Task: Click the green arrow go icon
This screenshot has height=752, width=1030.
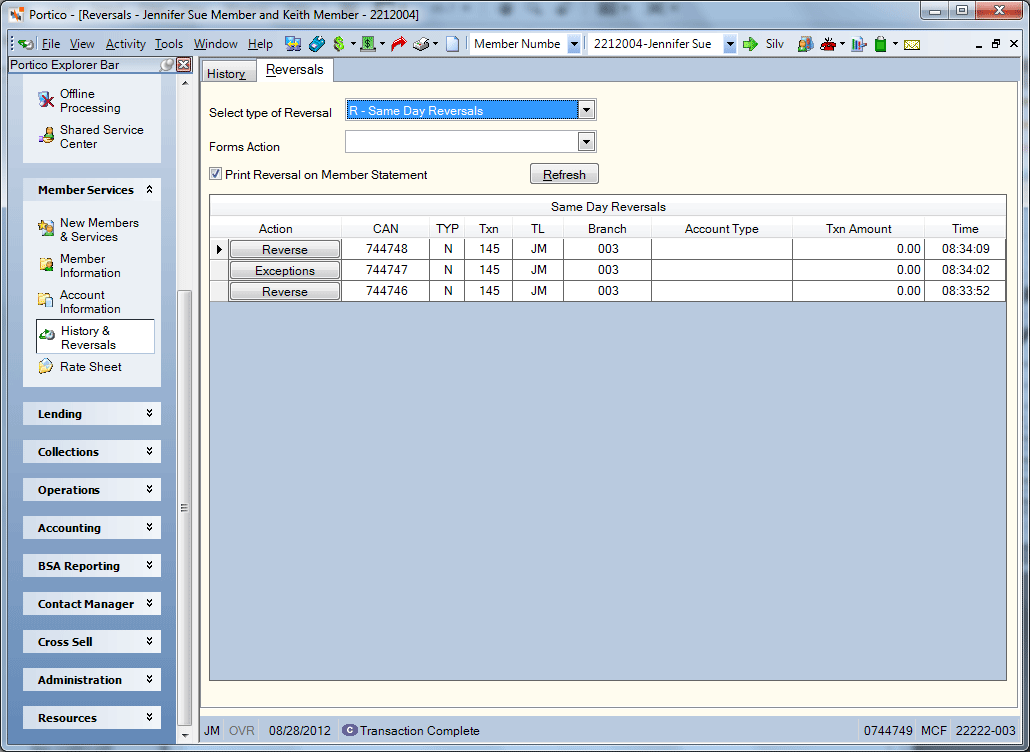Action: coord(750,44)
